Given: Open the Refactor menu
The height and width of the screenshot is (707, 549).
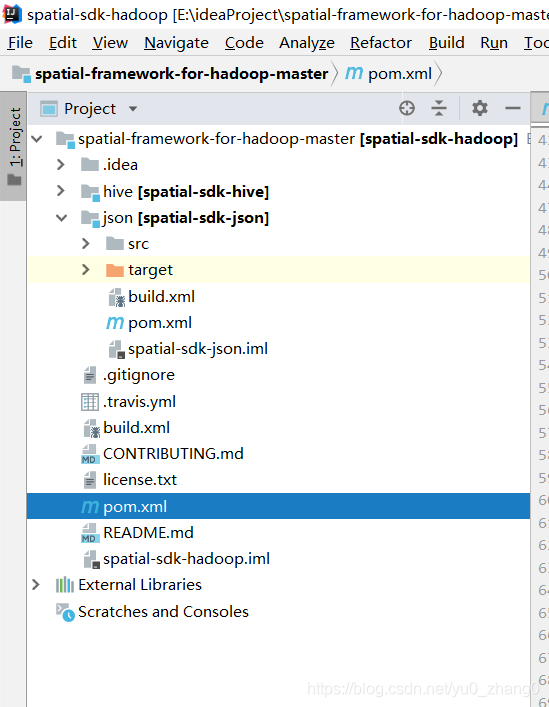Looking at the screenshot, I should [381, 43].
